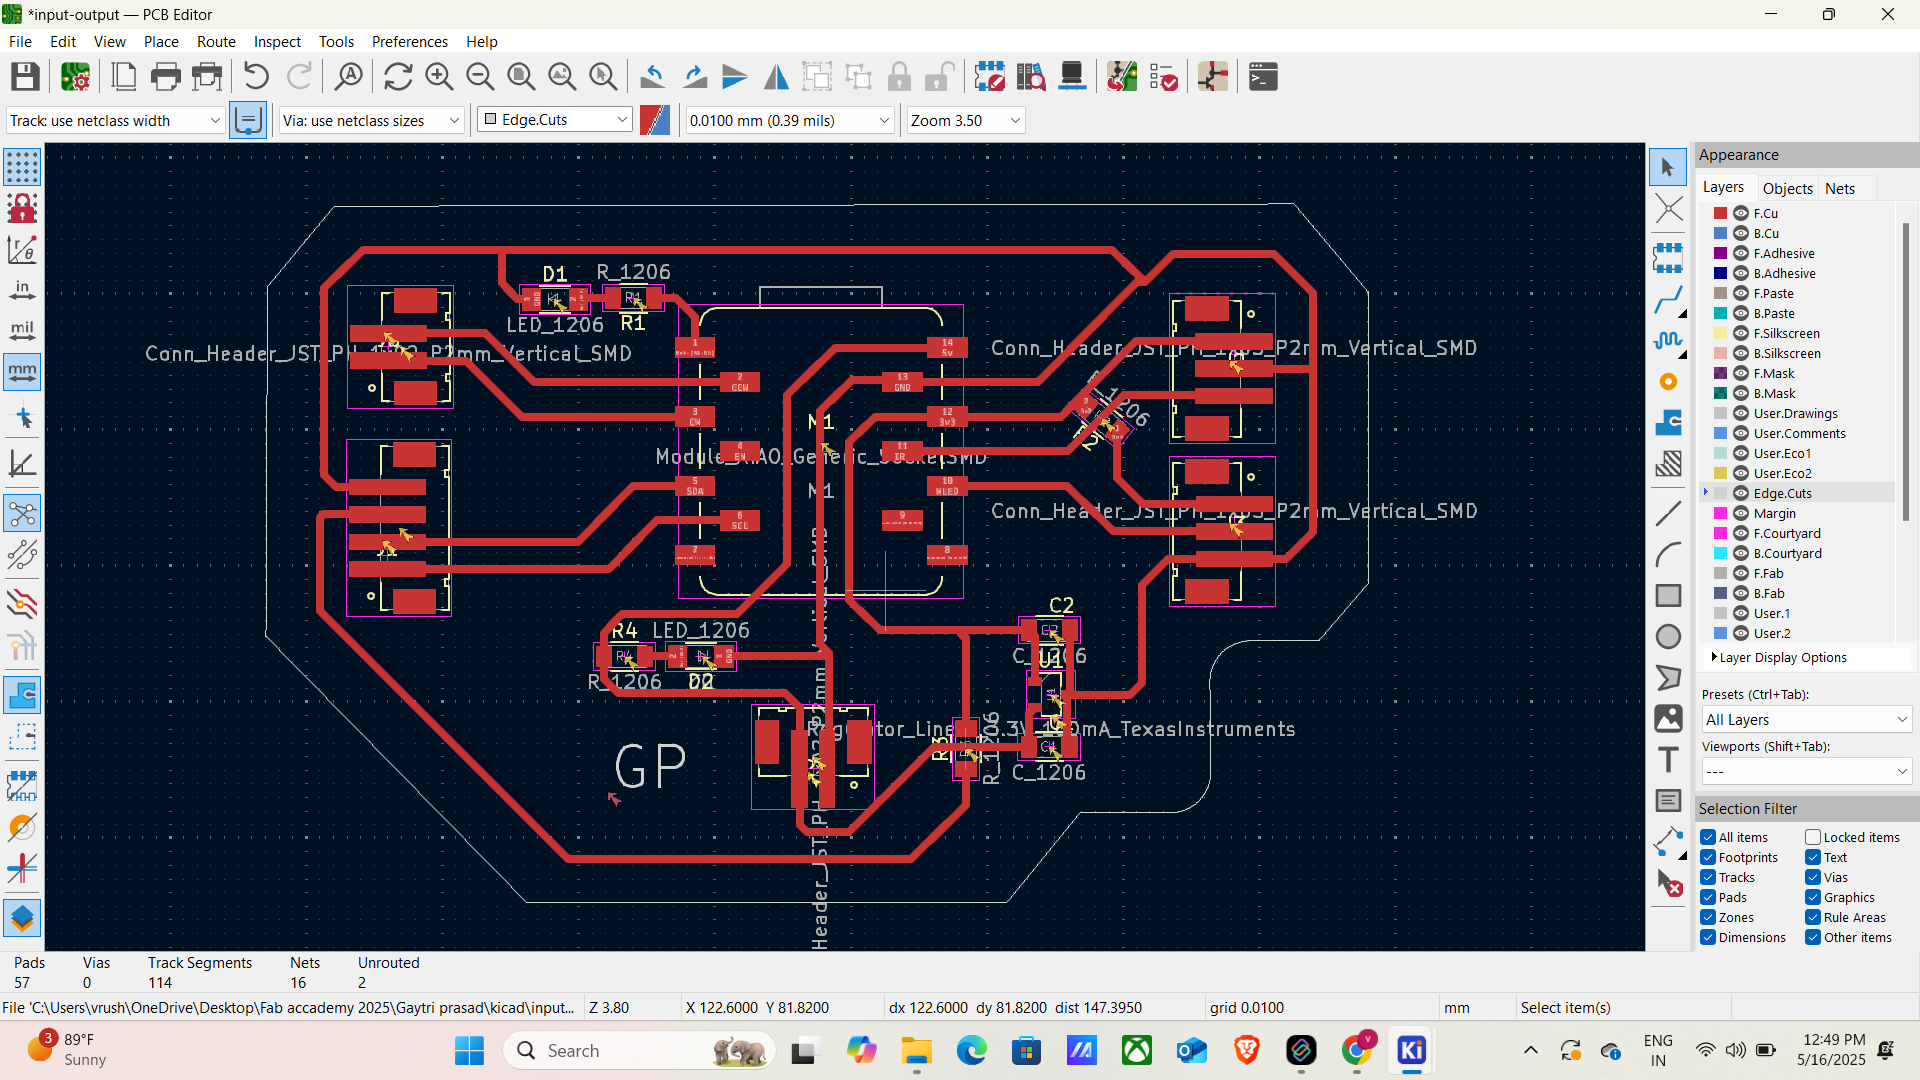Image resolution: width=1920 pixels, height=1080 pixels.
Task: Toggle ratsnest display icon
Action: 22,515
